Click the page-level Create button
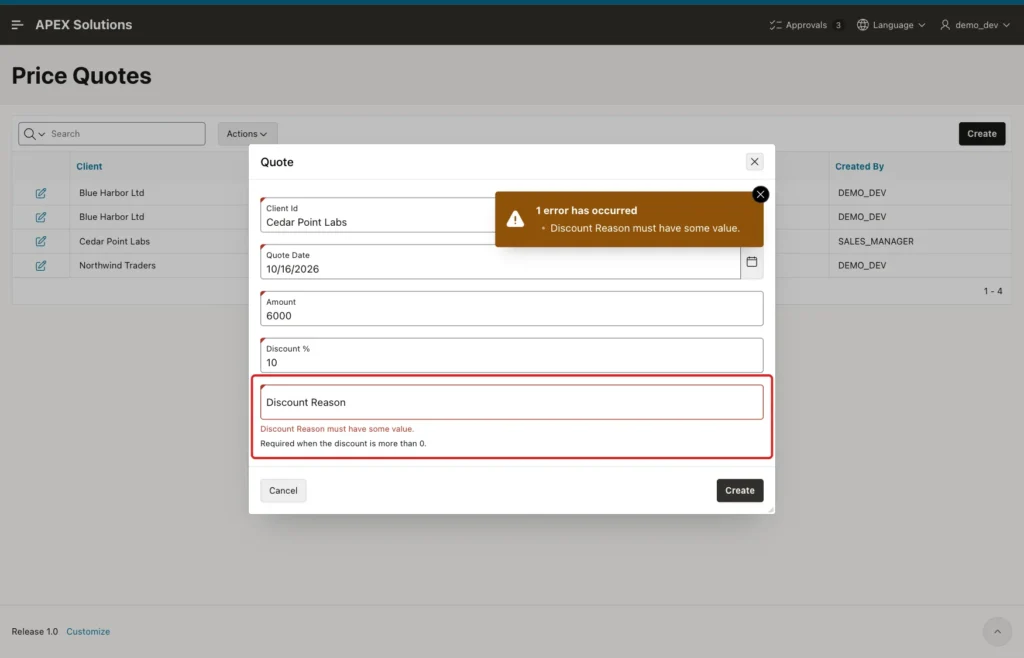Screen dimensions: 1024x658 point(982,134)
